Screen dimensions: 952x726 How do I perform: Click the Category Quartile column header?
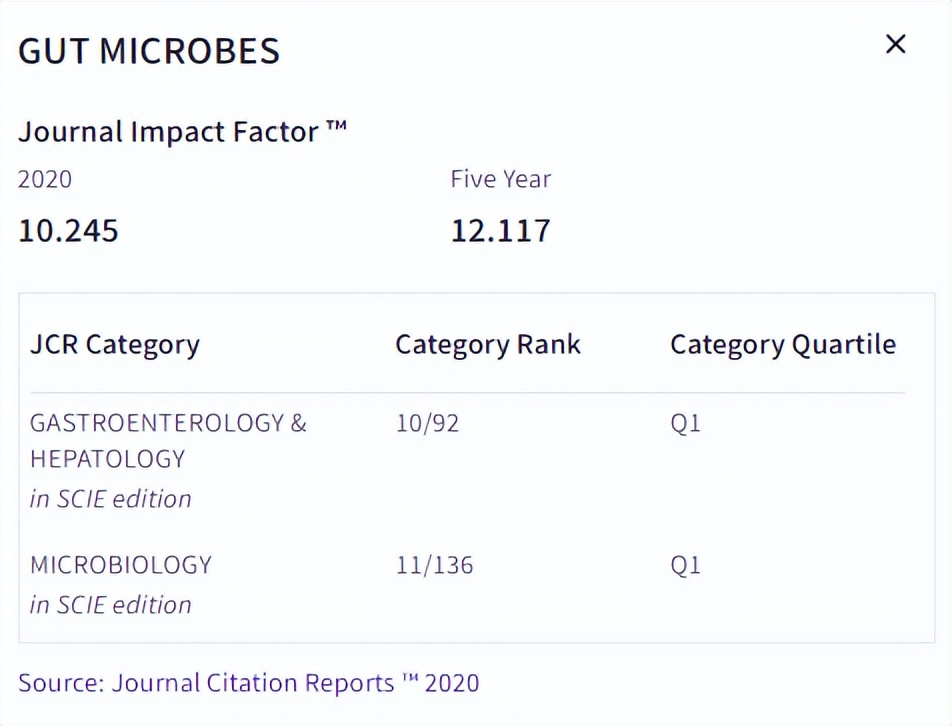point(783,344)
